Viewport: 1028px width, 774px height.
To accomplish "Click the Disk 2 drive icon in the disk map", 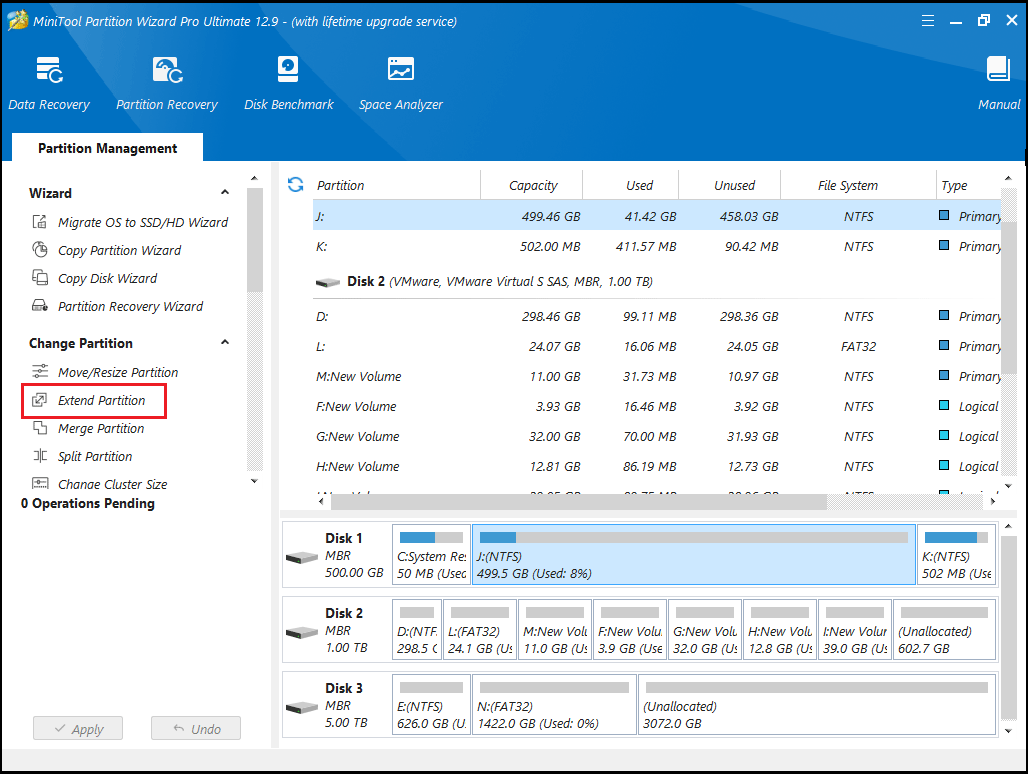I will (x=302, y=632).
